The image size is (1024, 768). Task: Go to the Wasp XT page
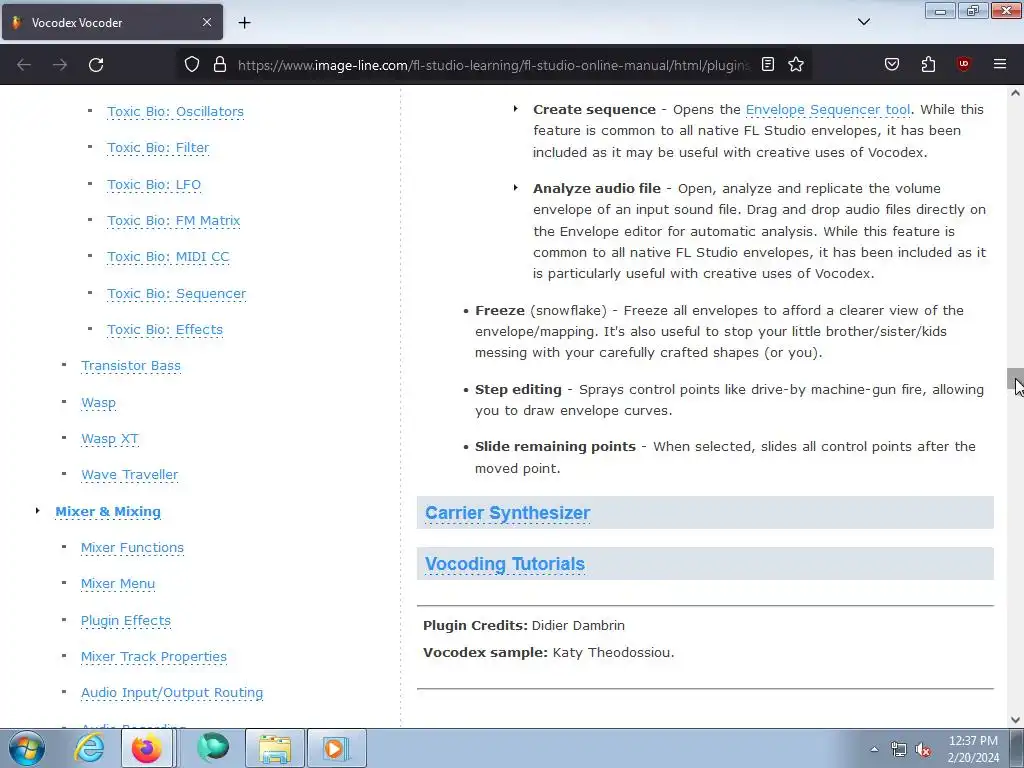[110, 439]
